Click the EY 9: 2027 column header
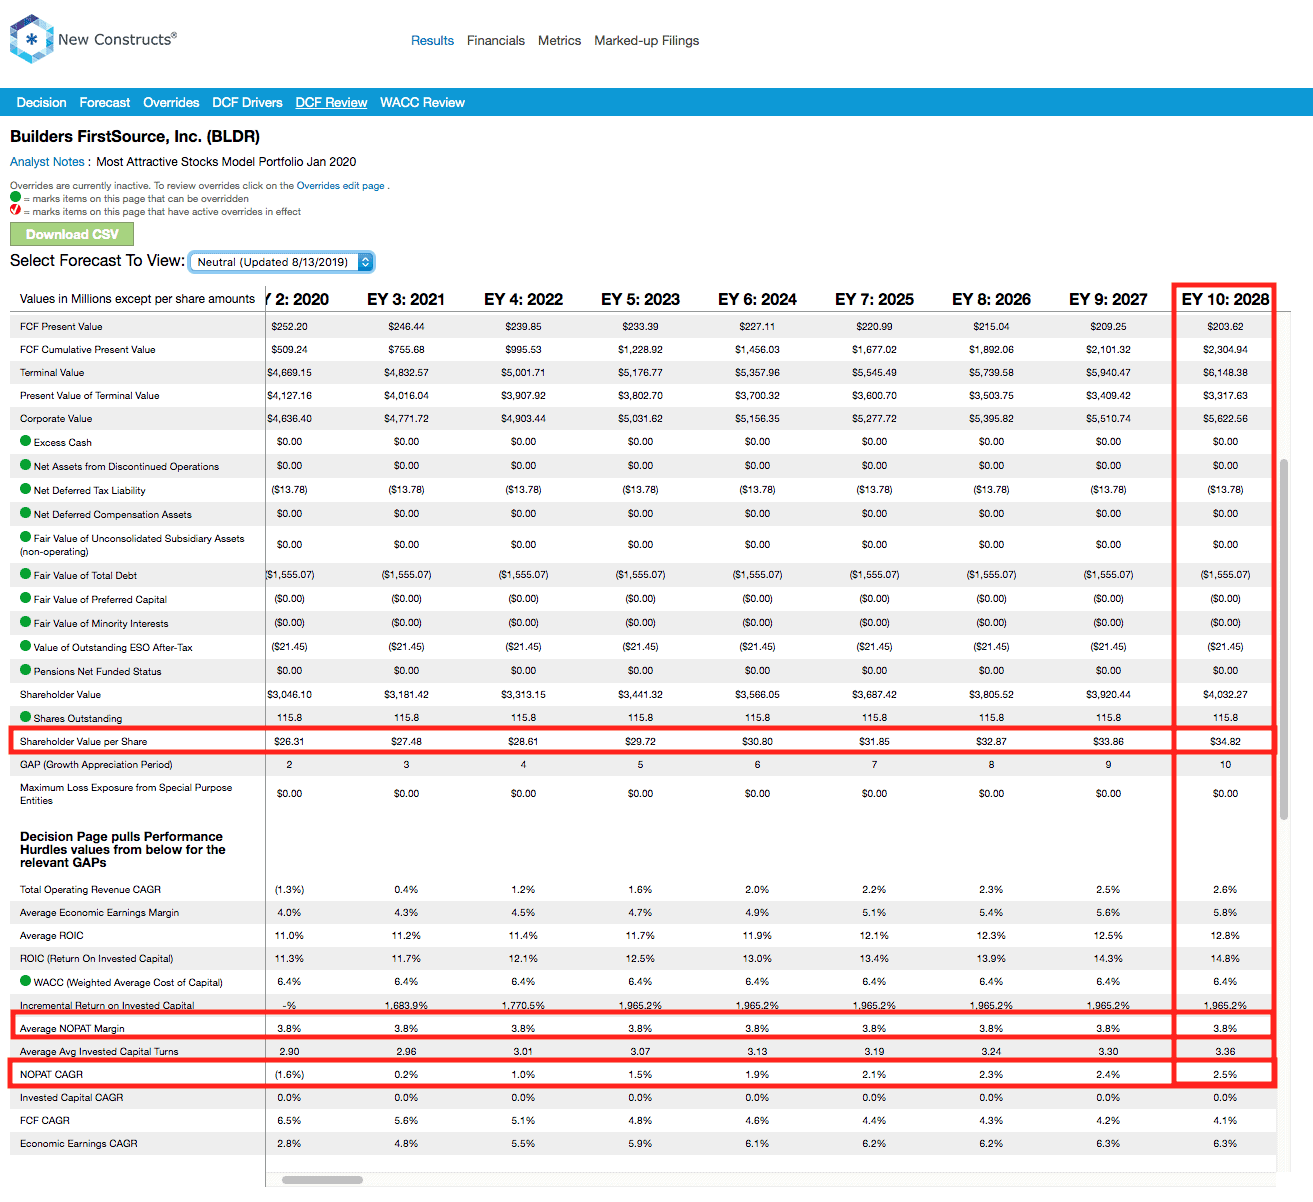 (x=1108, y=299)
